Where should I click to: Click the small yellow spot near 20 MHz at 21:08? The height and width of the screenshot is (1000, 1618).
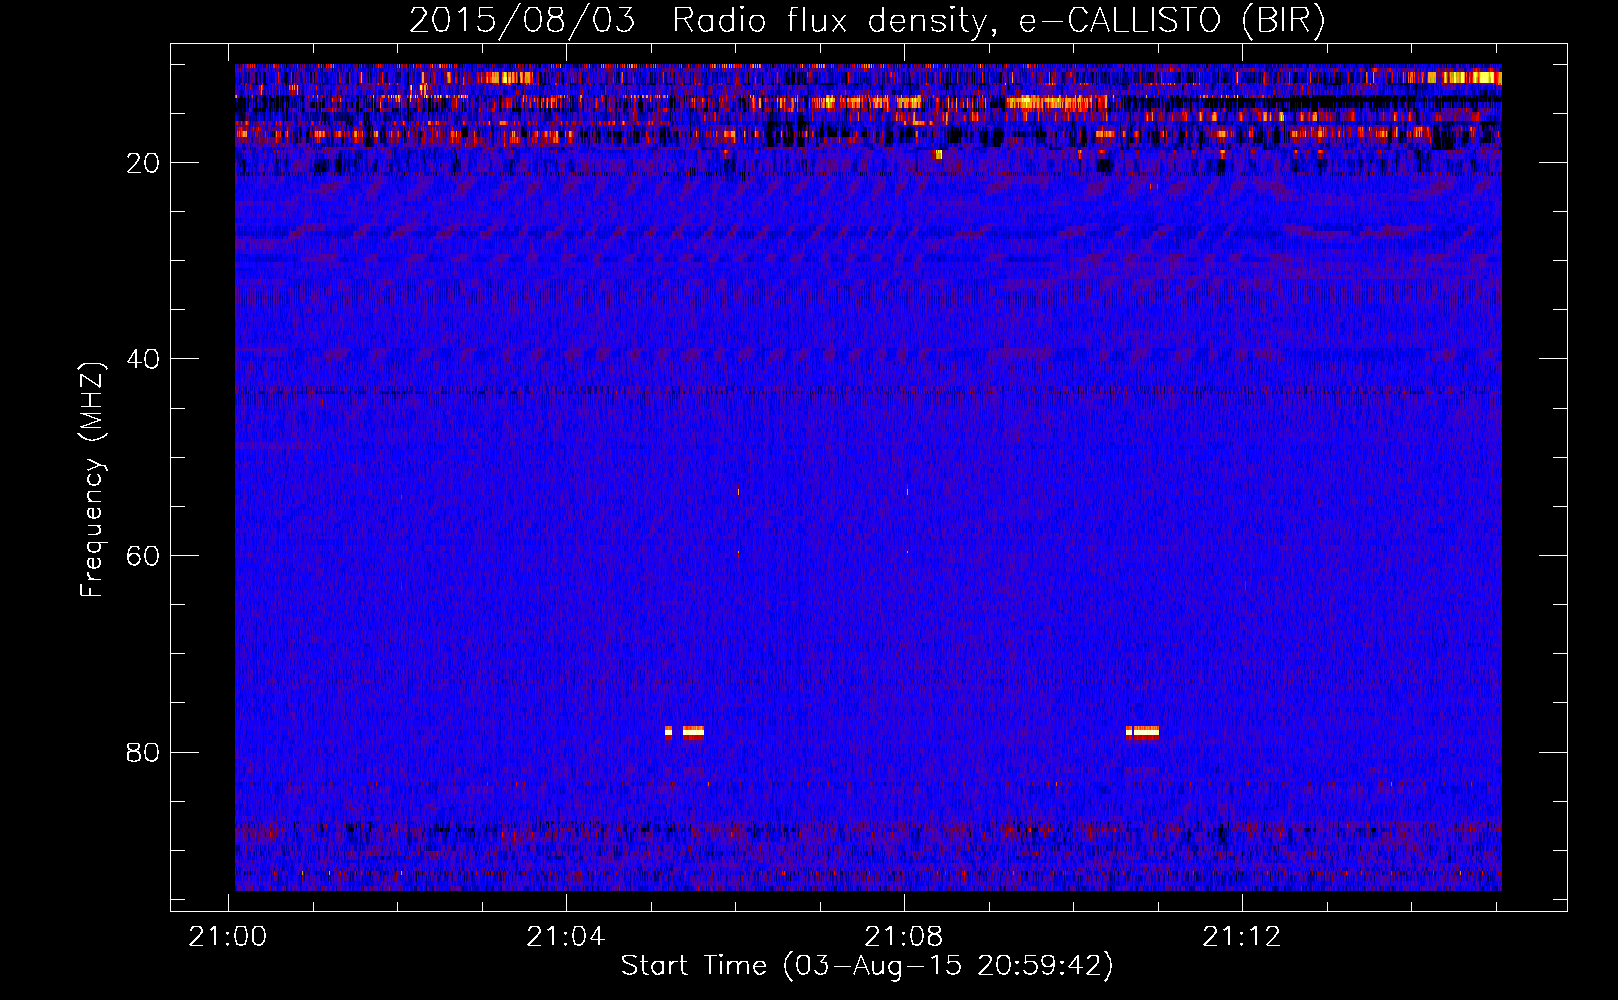point(938,154)
